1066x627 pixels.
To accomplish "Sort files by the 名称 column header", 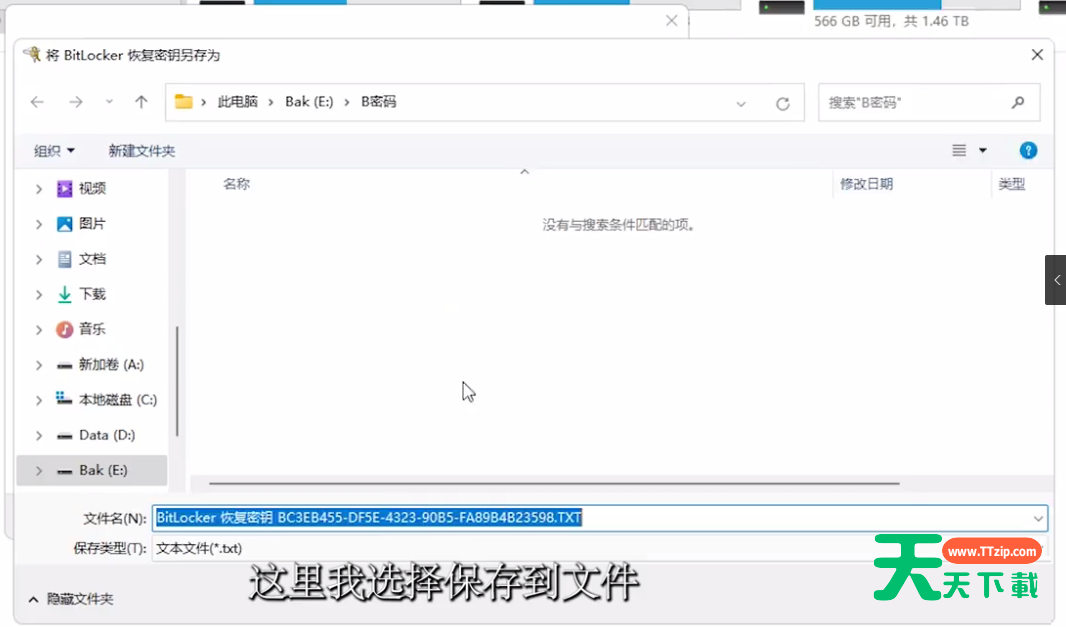I will pos(236,183).
